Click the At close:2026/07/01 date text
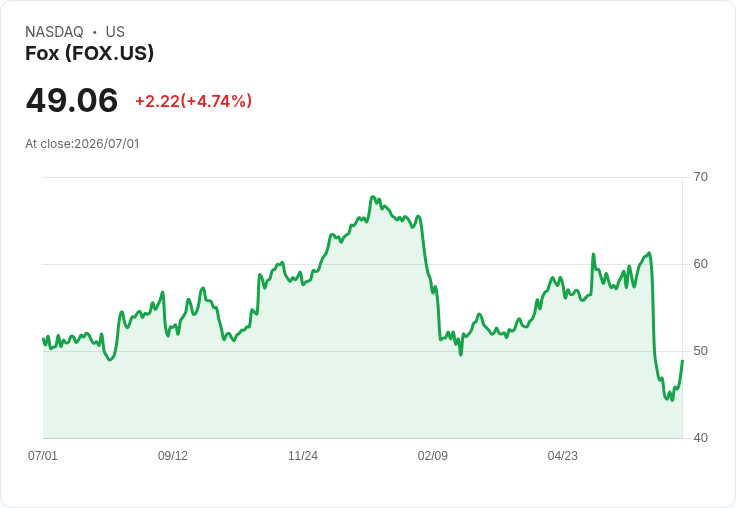This screenshot has width=736, height=508. [82, 144]
